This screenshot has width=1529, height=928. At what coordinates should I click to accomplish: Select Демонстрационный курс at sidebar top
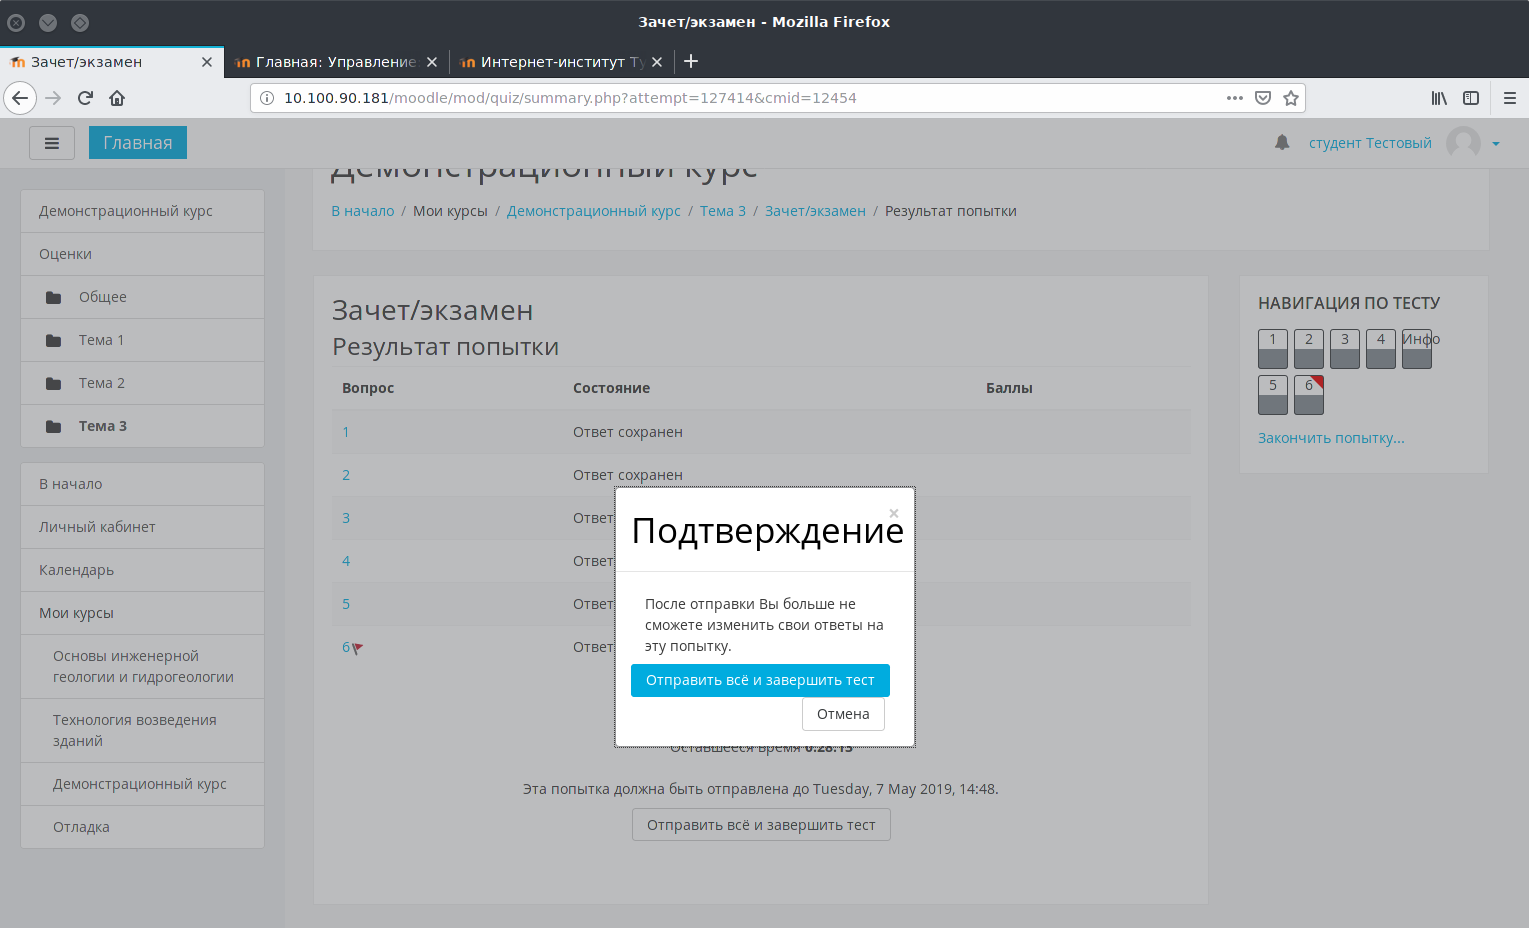click(142, 211)
